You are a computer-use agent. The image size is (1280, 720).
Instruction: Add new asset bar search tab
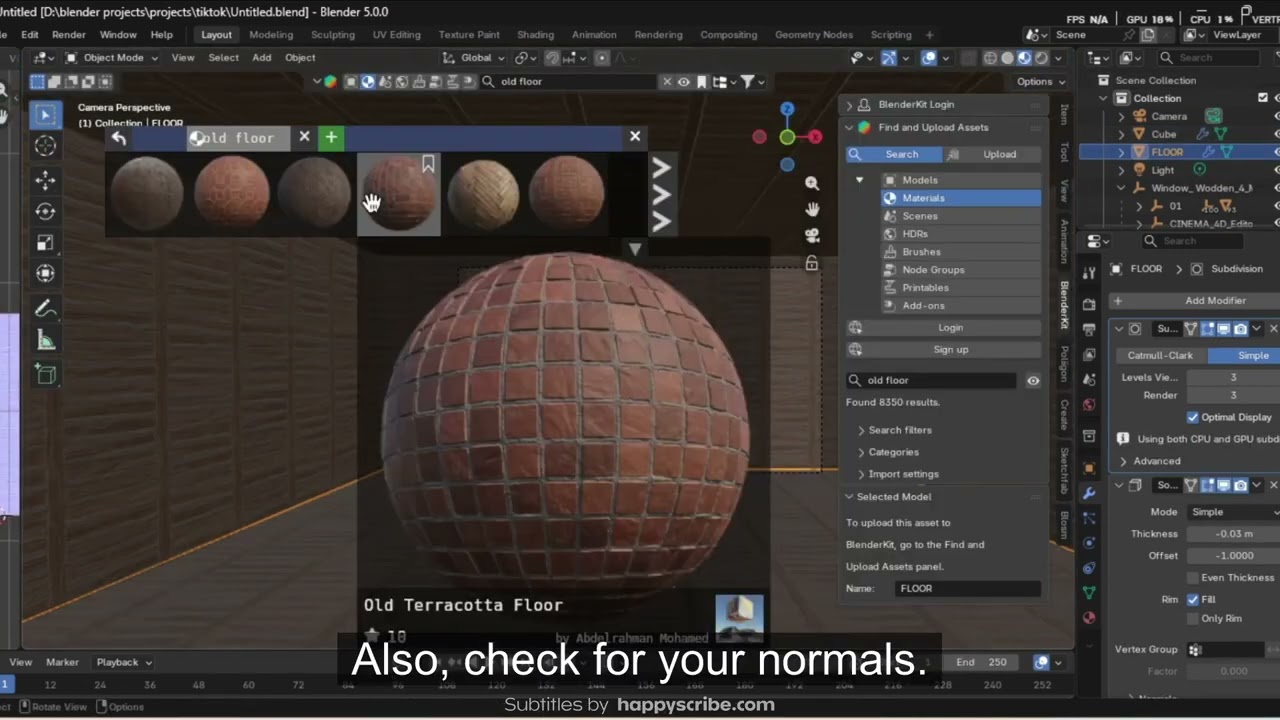pos(331,137)
